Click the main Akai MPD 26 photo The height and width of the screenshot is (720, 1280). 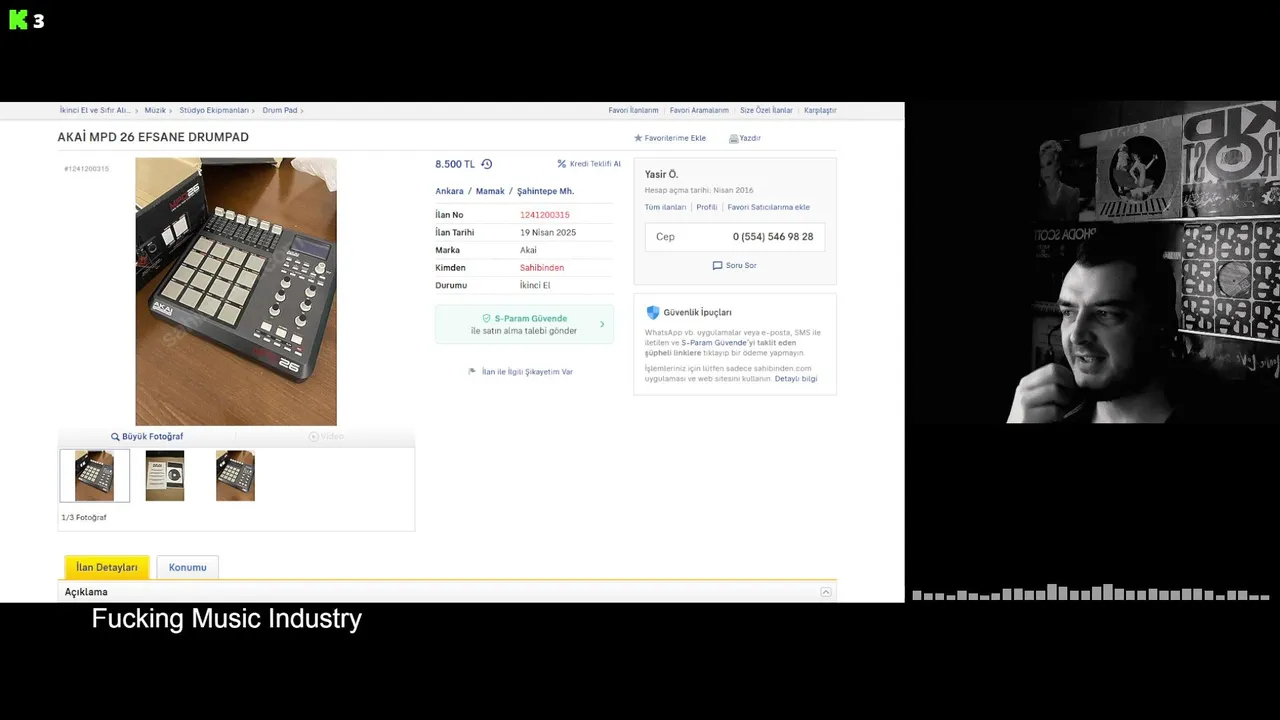tap(236, 292)
